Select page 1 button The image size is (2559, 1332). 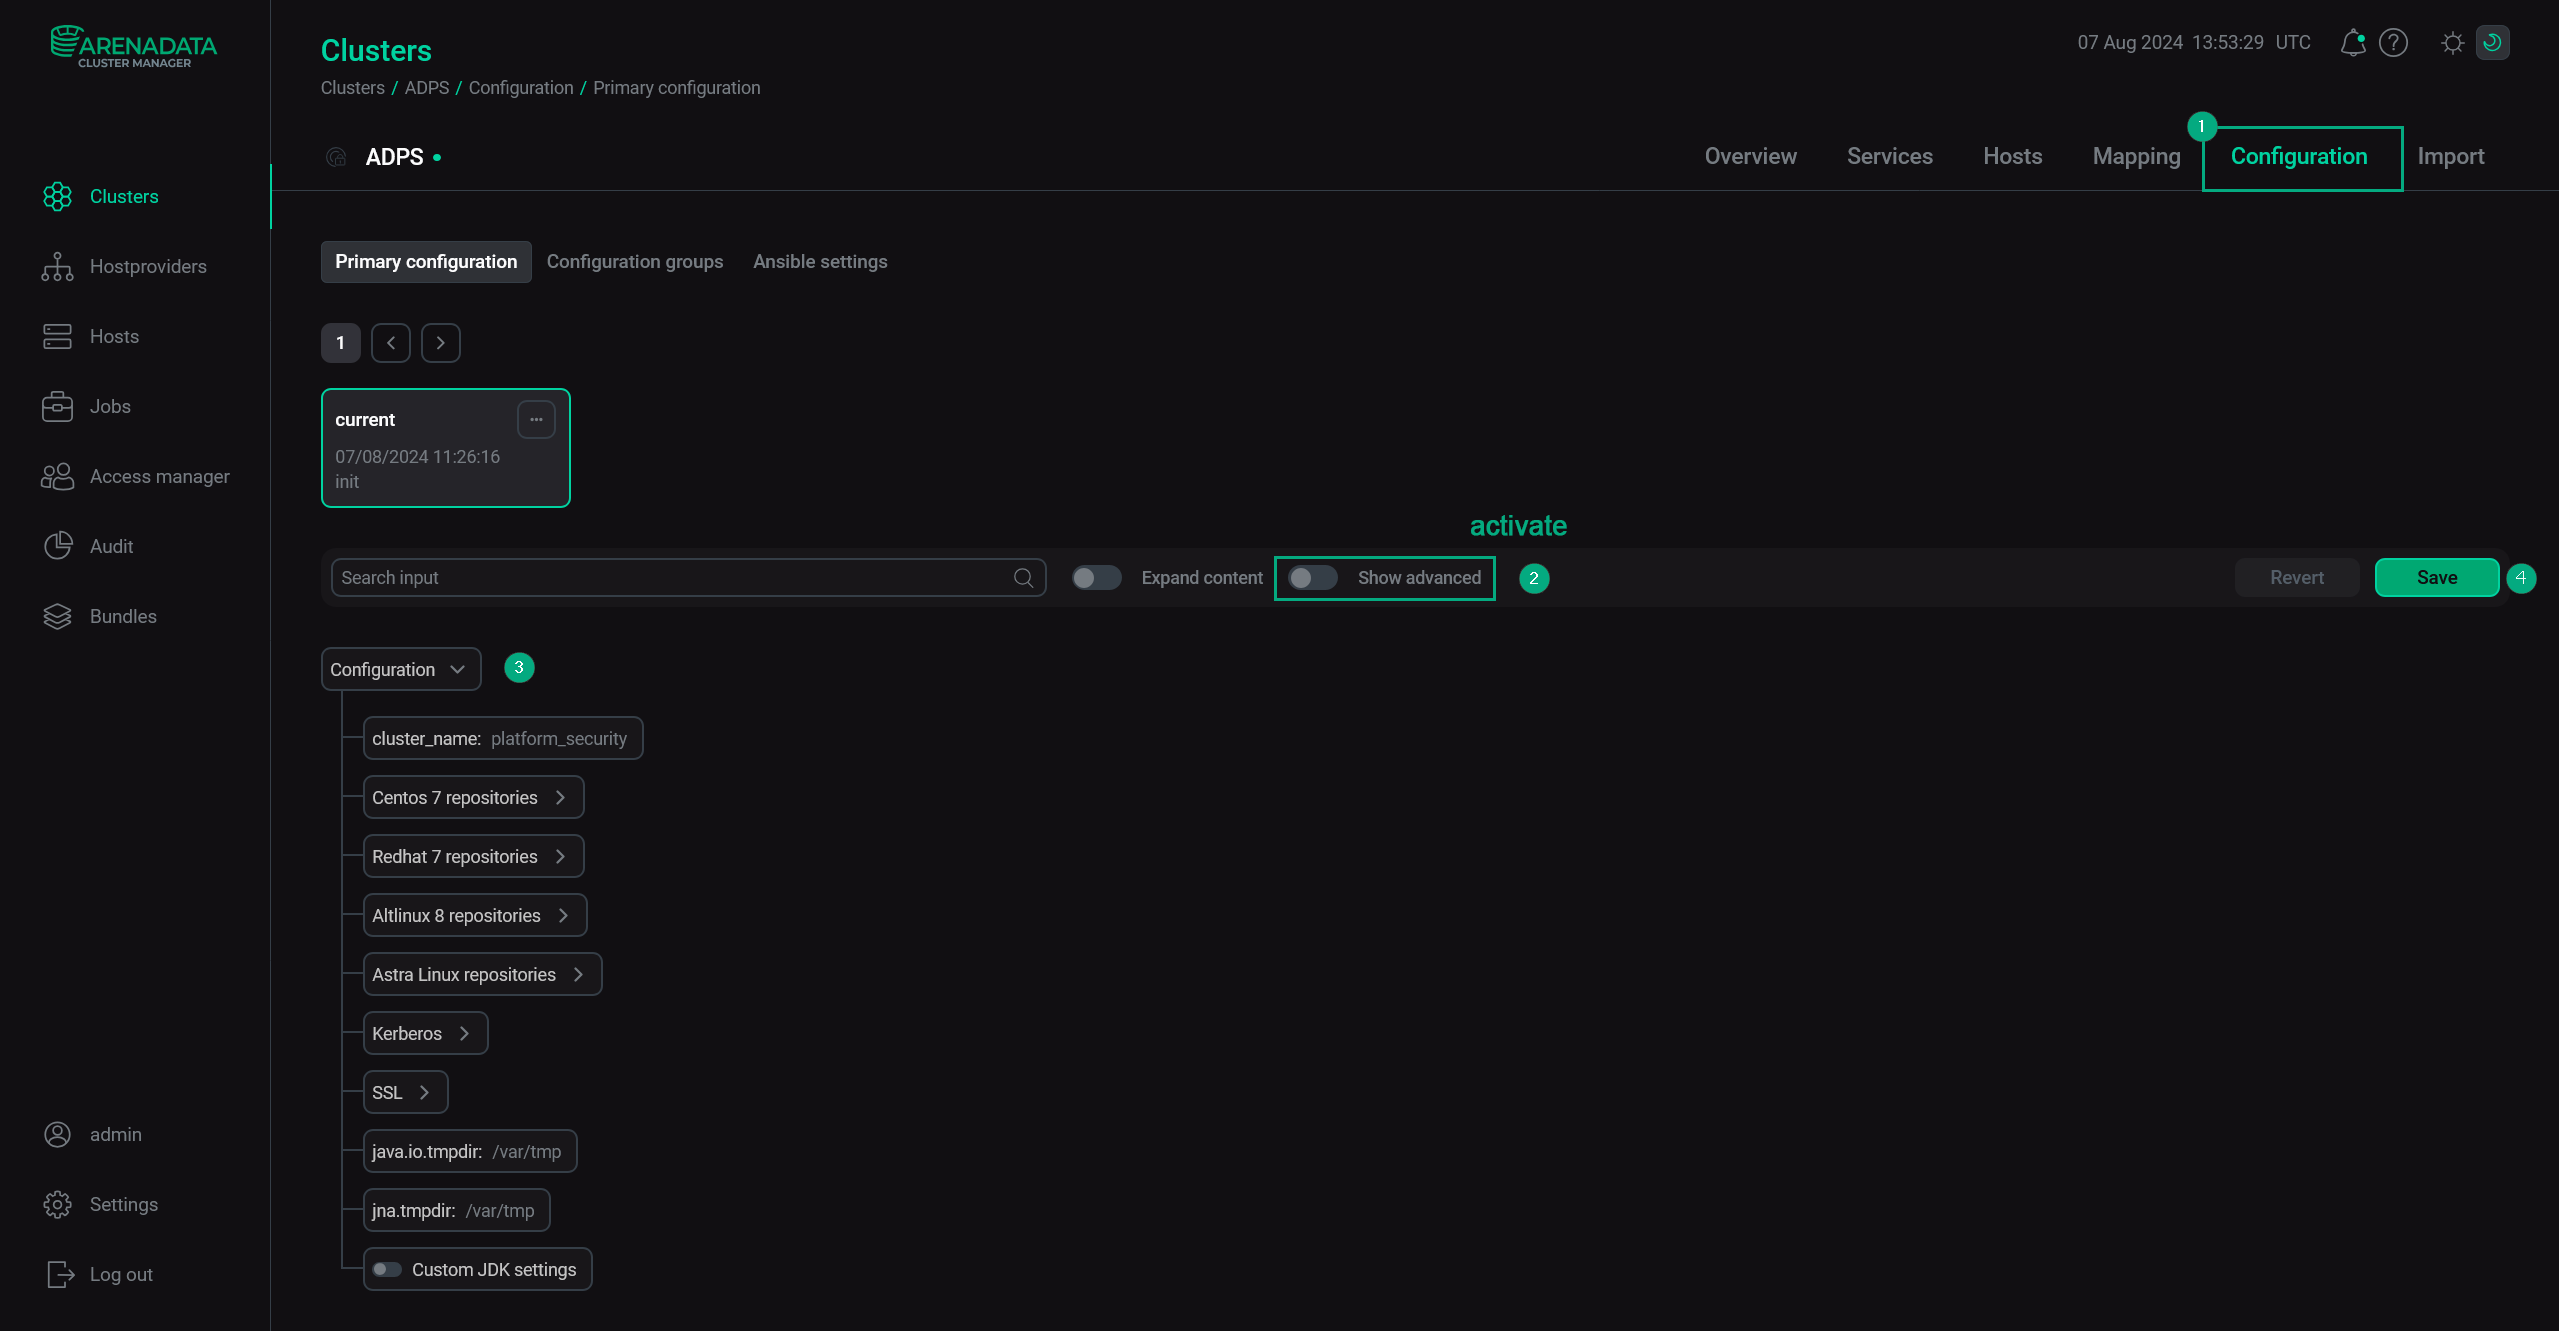pos(340,342)
